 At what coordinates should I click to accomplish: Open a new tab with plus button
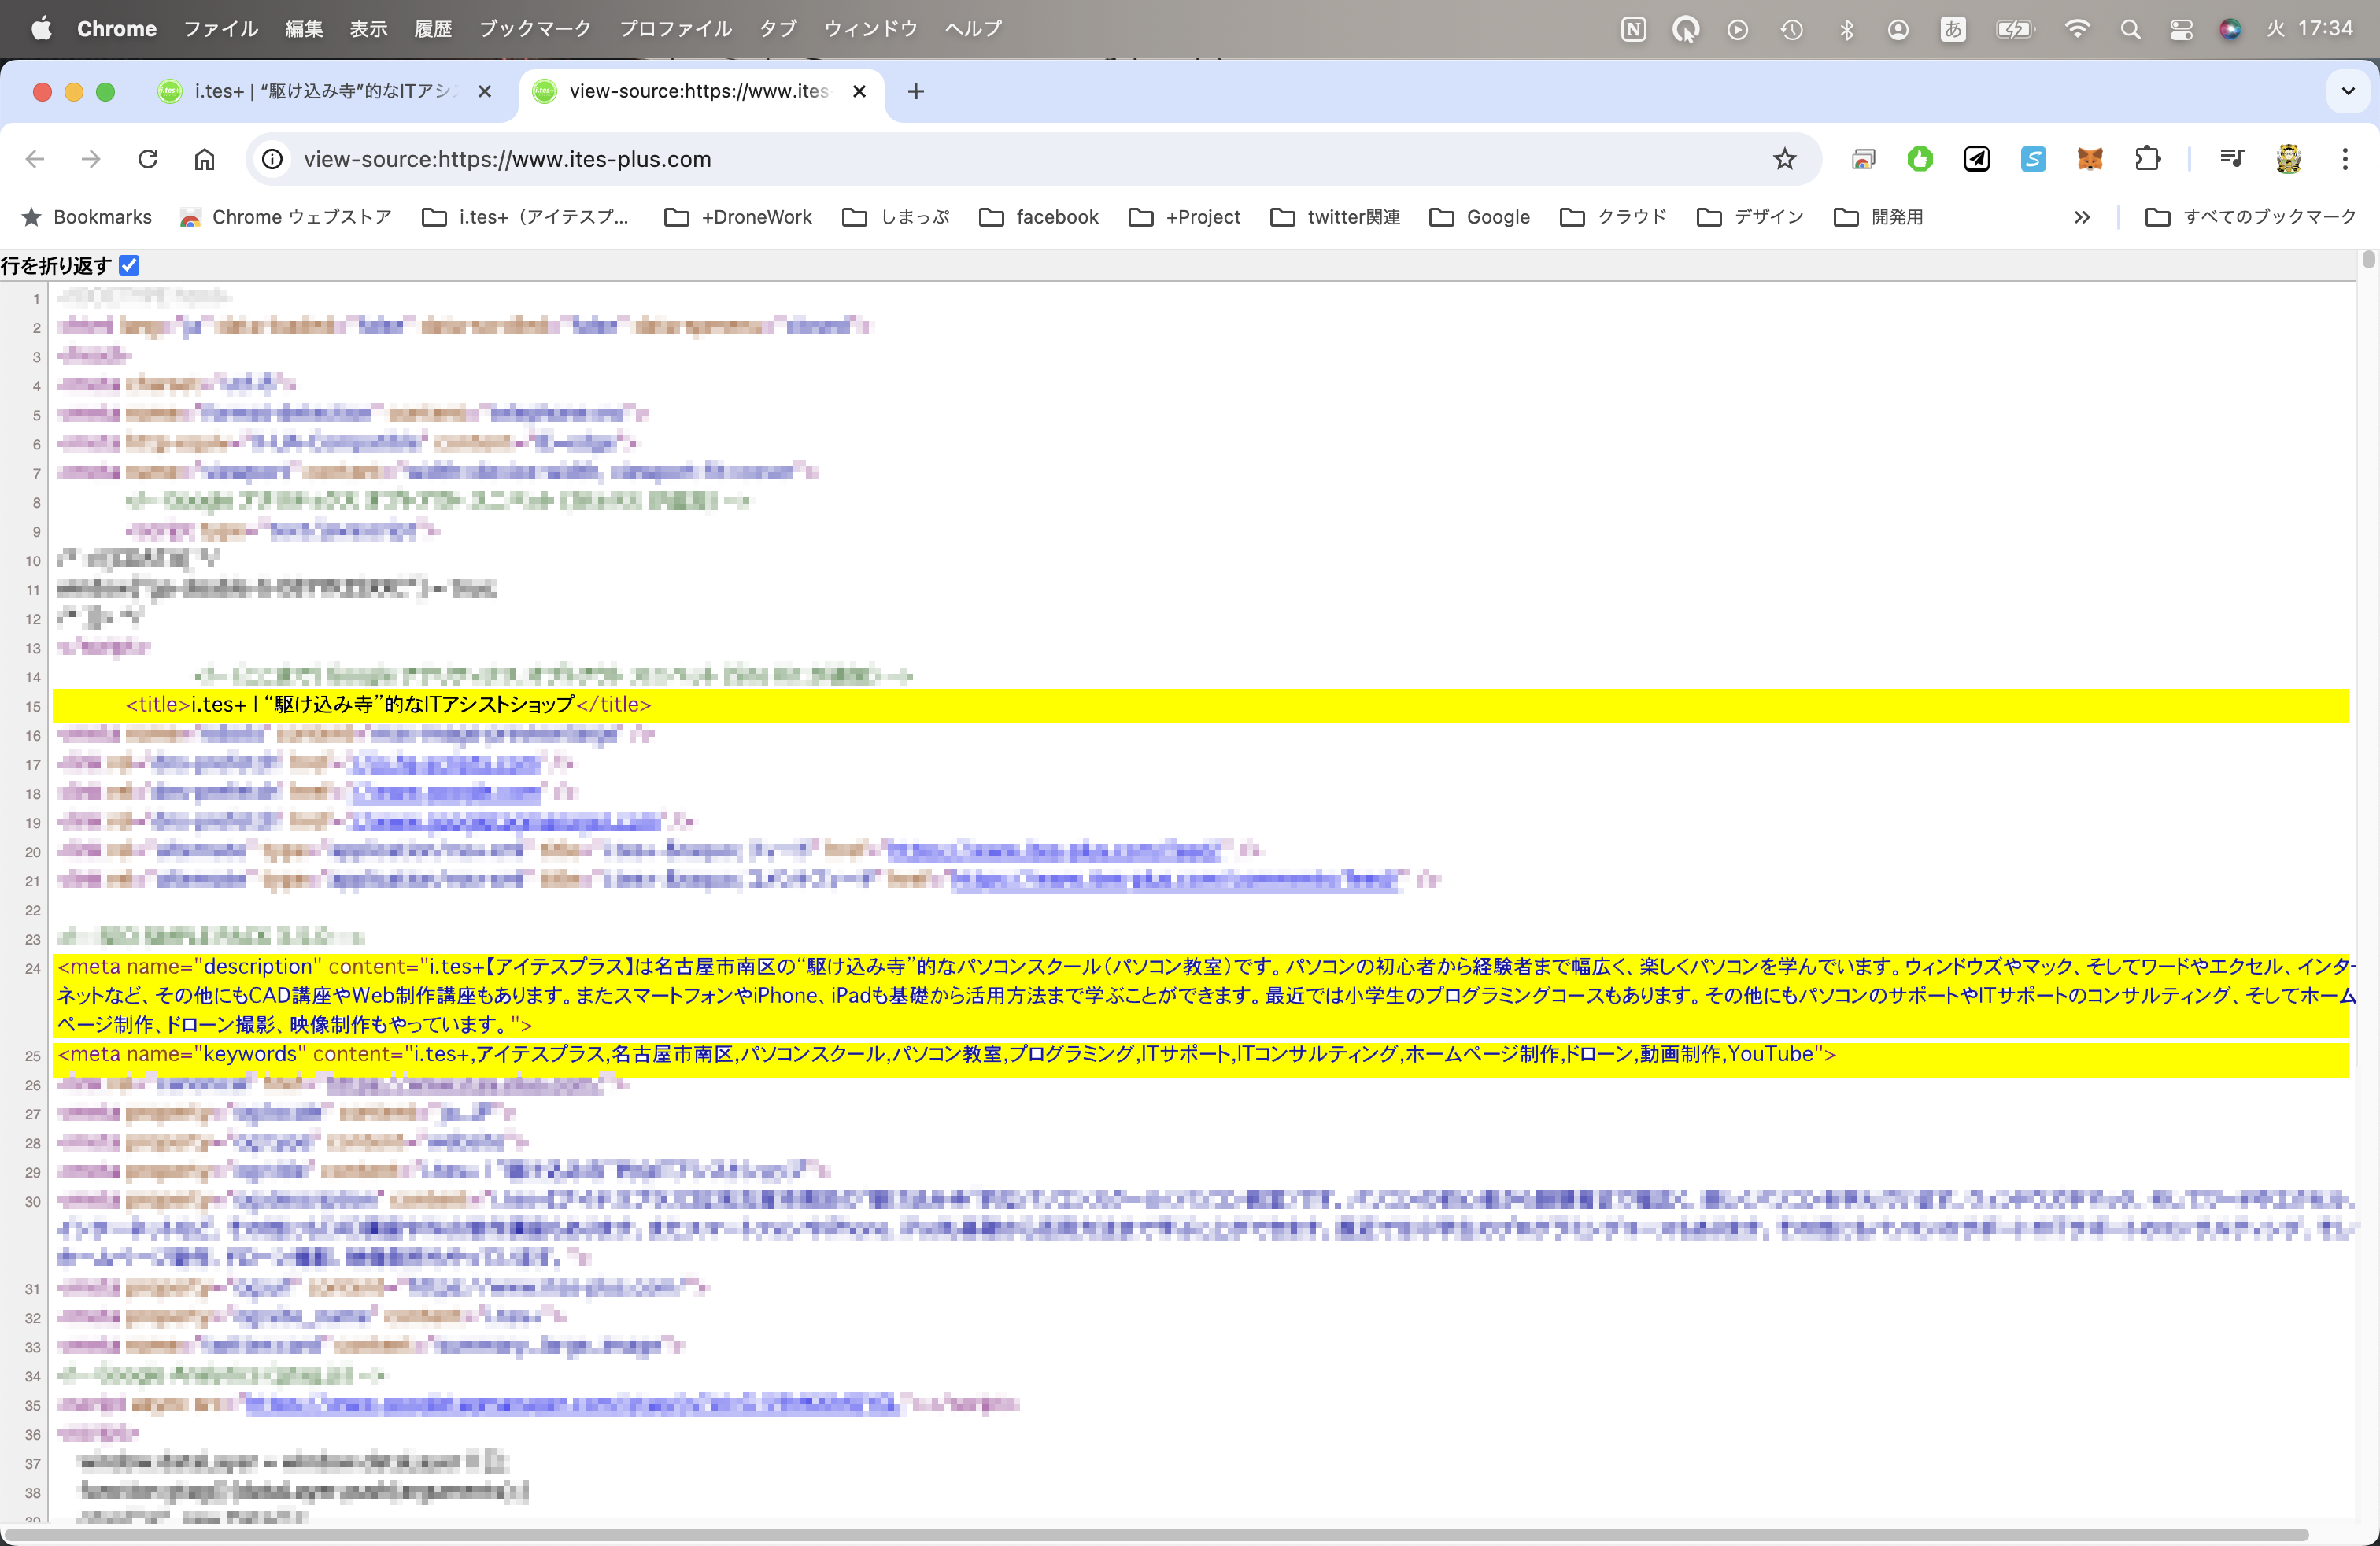tap(915, 91)
